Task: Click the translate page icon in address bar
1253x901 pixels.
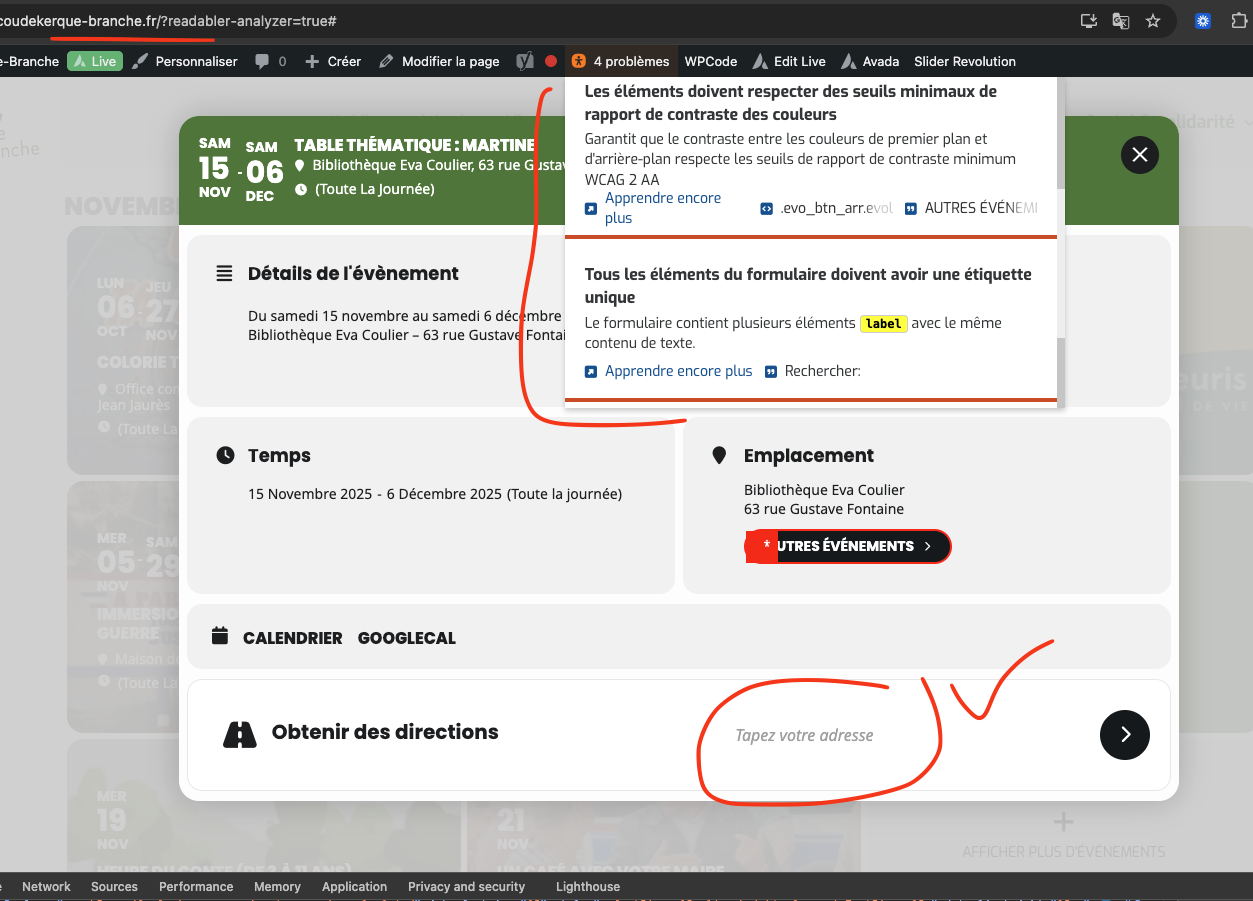Action: pyautogui.click(x=1121, y=21)
